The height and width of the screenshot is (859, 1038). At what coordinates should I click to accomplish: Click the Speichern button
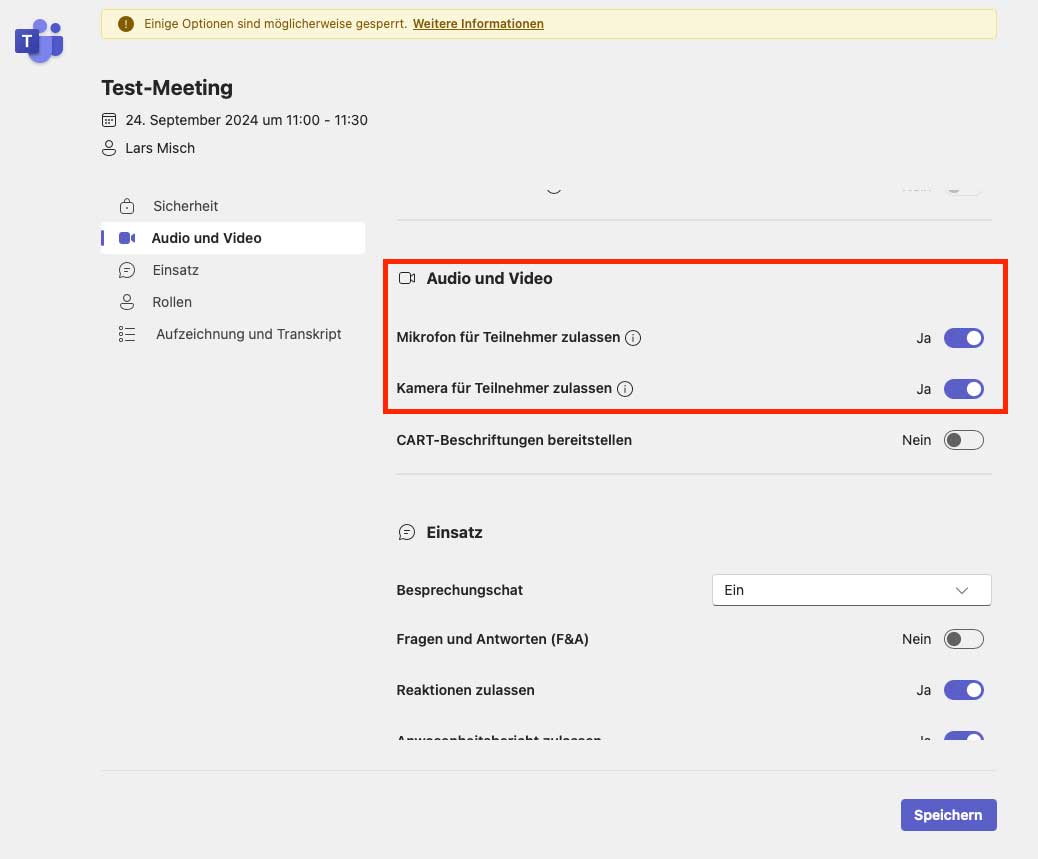[x=948, y=815]
